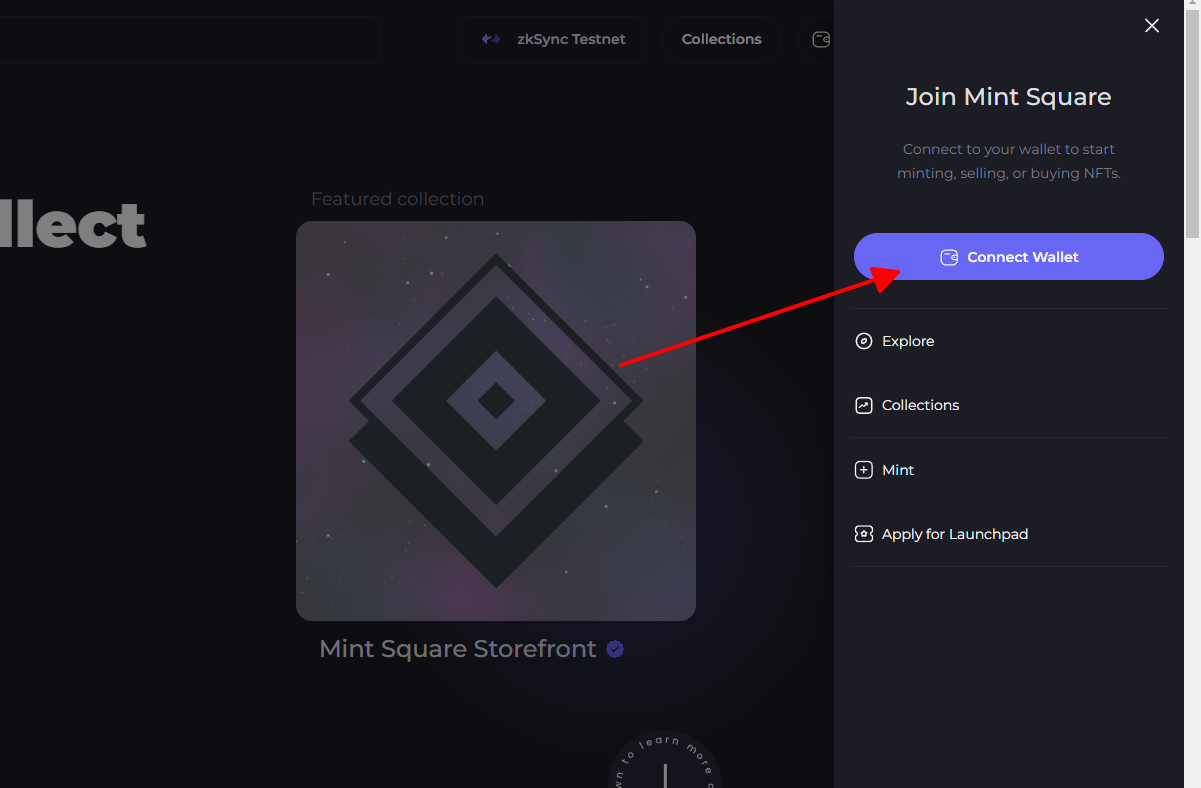Click the "Featured collection" label
The height and width of the screenshot is (788, 1201).
[397, 199]
